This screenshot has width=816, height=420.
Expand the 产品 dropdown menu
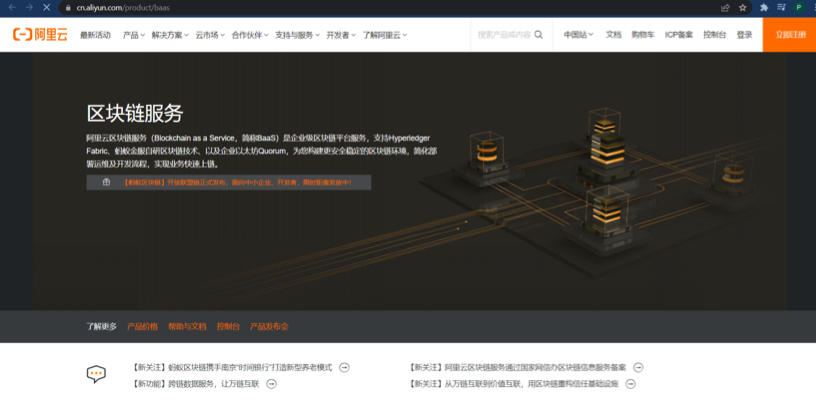[x=134, y=35]
